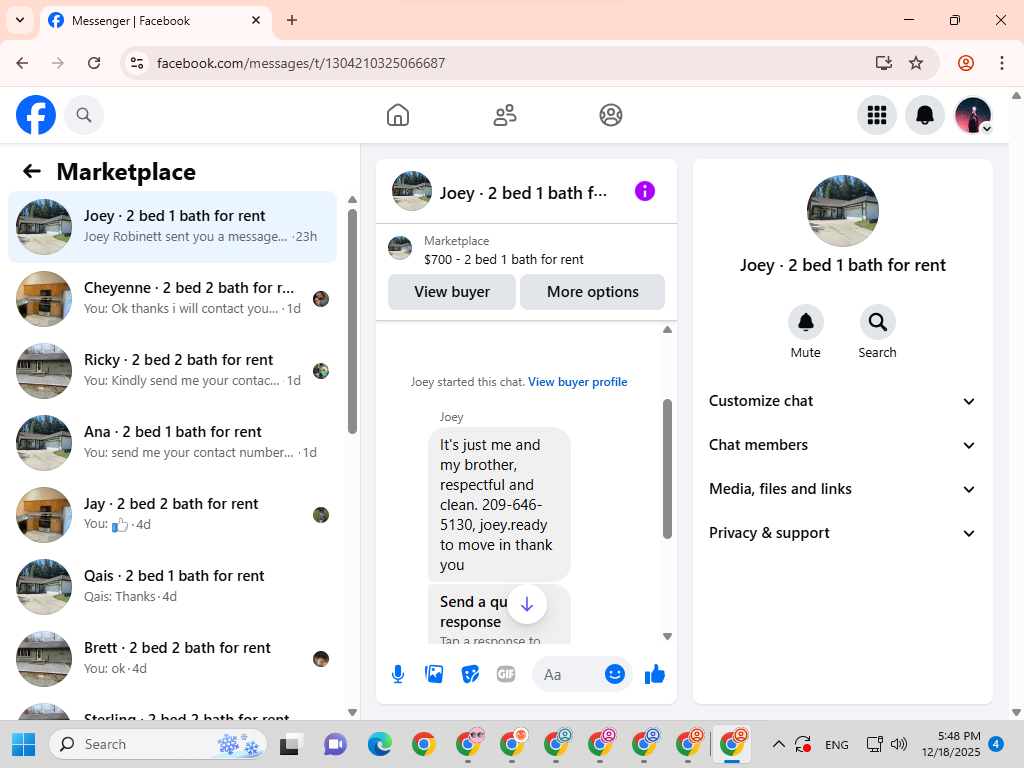The height and width of the screenshot is (768, 1024).
Task: Open Microsoft Edge from taskbar
Action: pyautogui.click(x=379, y=744)
